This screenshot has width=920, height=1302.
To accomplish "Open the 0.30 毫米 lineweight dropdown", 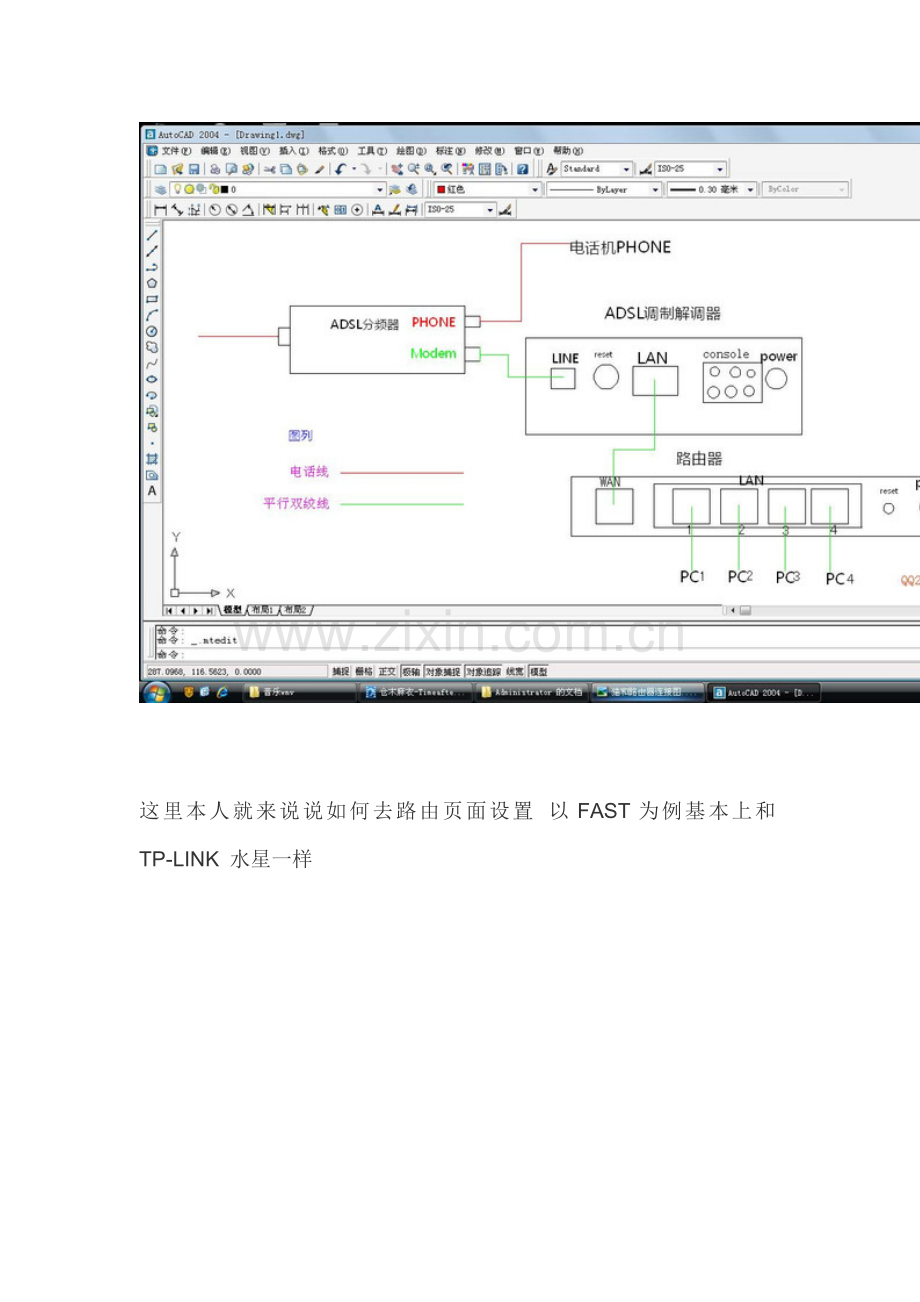I will click(711, 189).
